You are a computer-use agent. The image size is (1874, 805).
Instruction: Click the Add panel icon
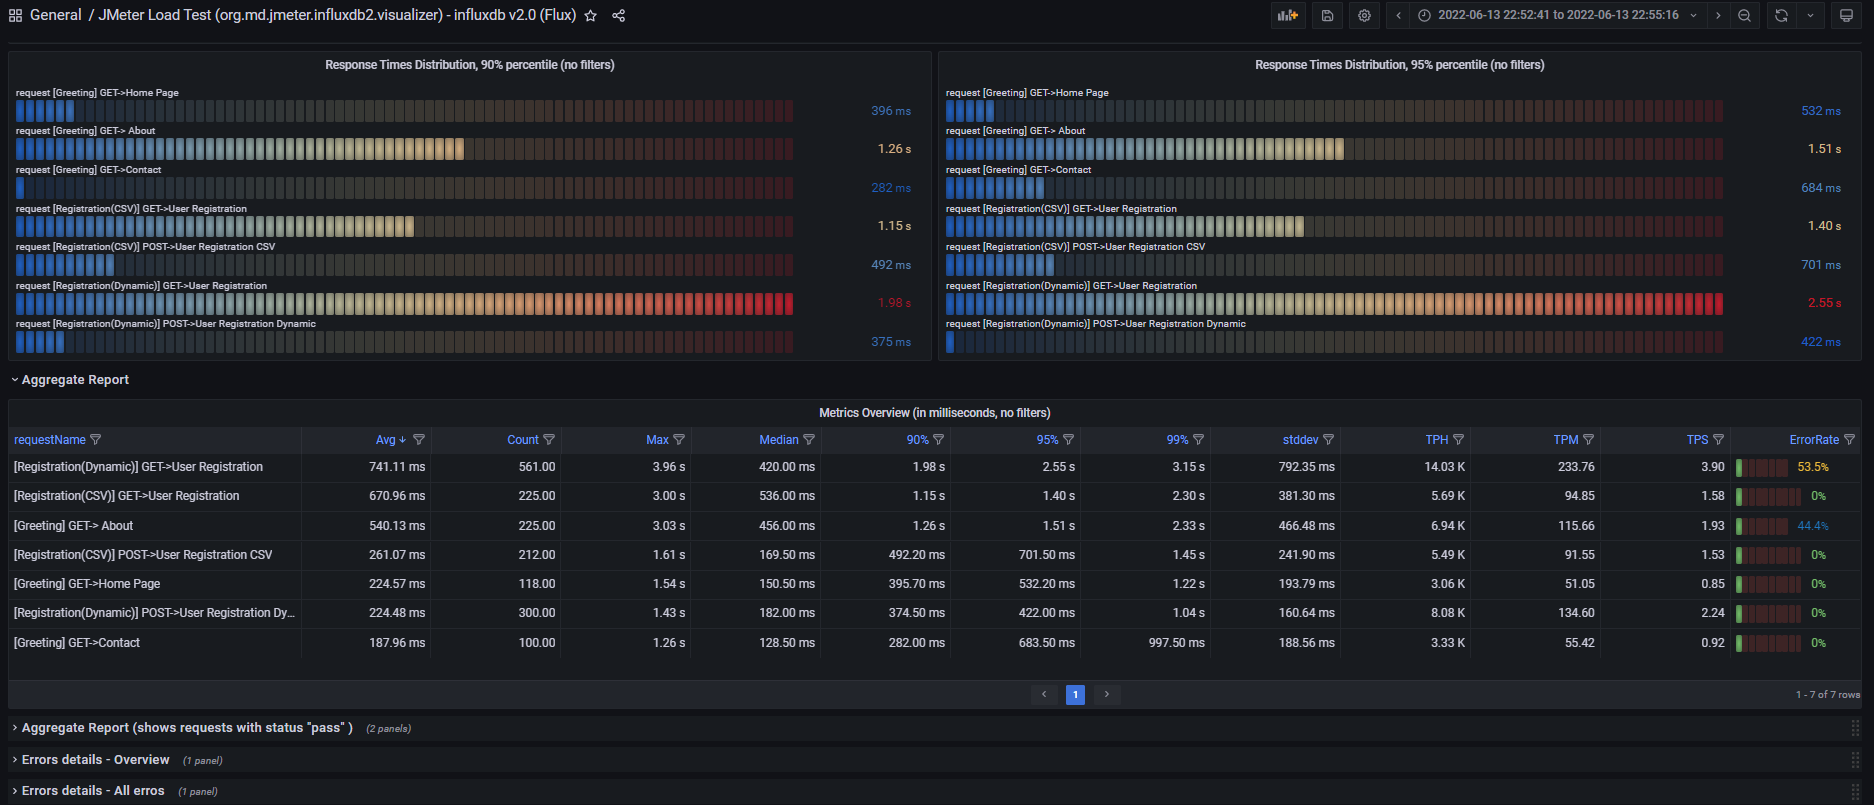(1288, 16)
